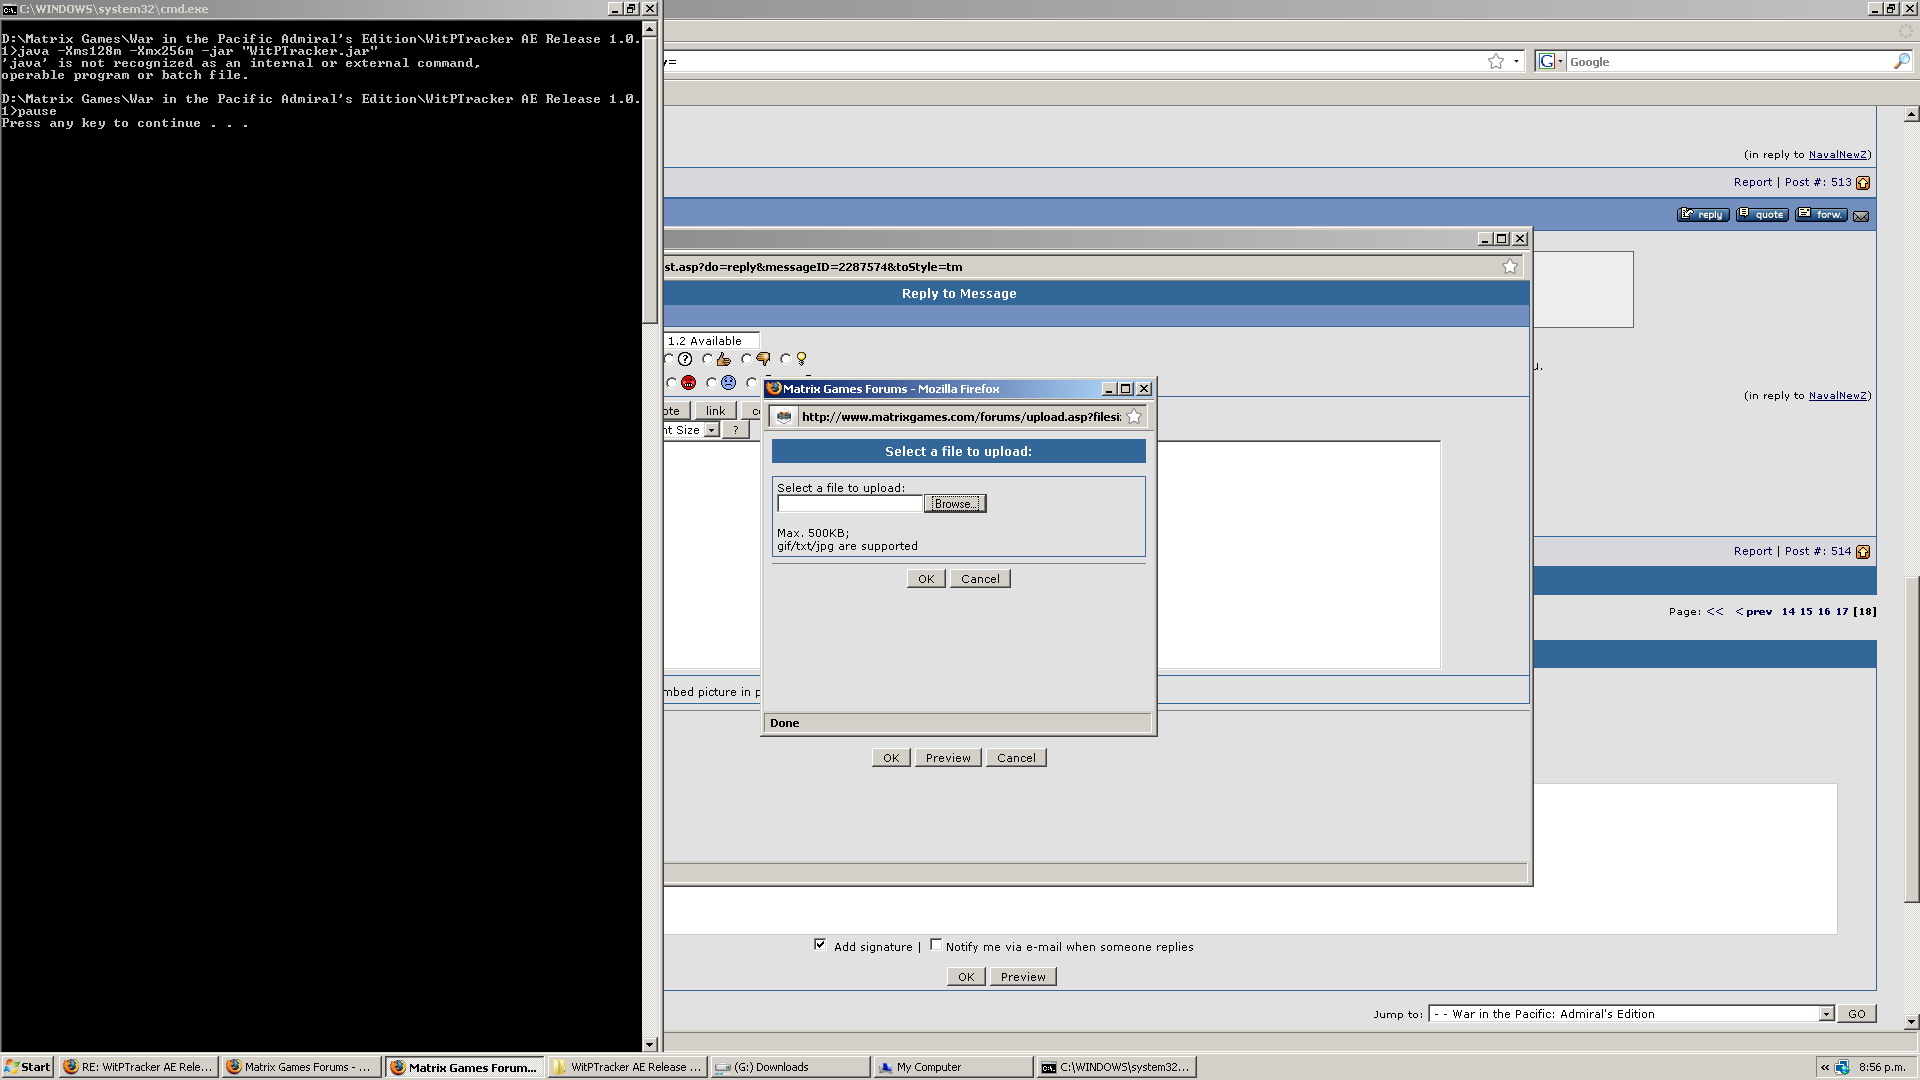Click up-arrow icon beside Post #: 513
Screen dimensions: 1920x1080
click(x=1863, y=183)
